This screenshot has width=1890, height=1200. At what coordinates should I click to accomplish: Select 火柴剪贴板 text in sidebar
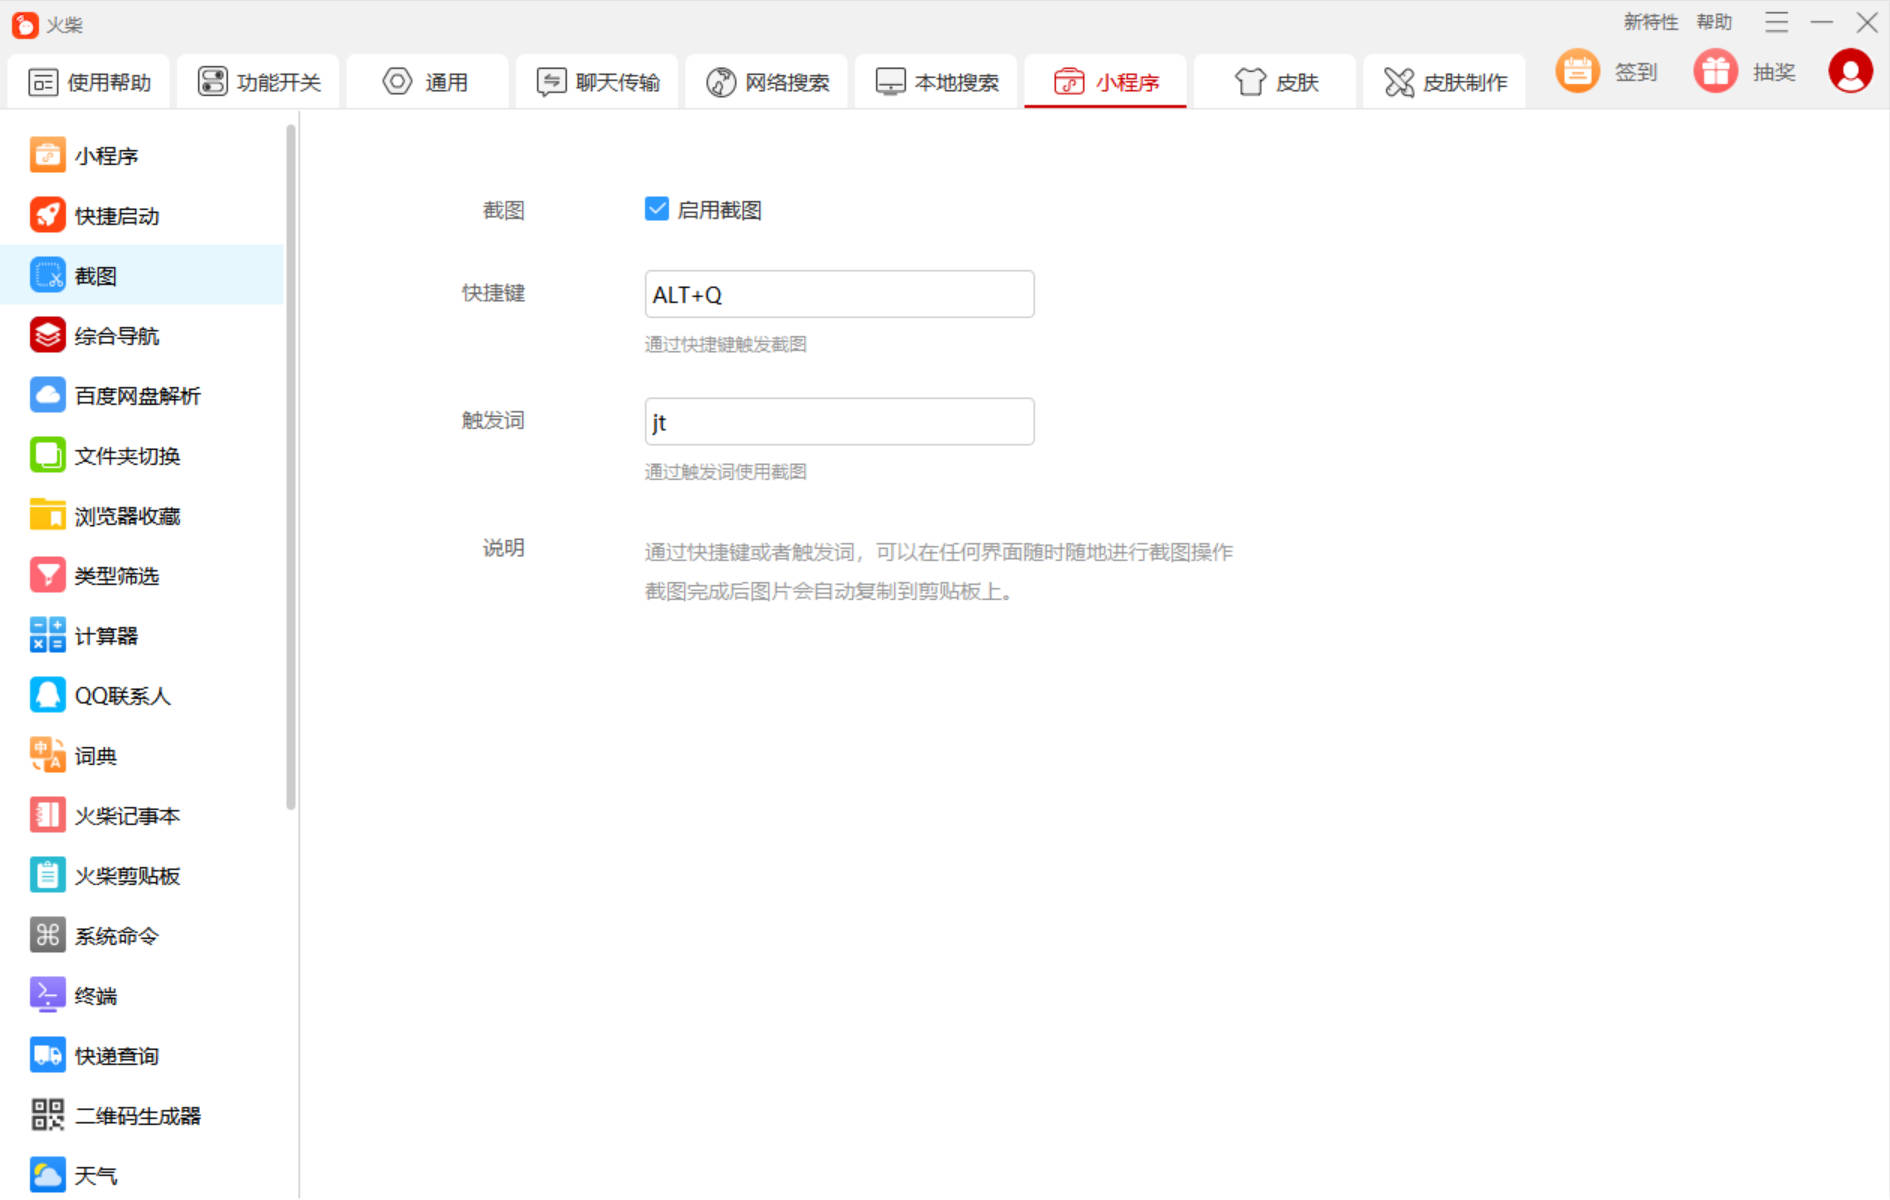point(128,876)
